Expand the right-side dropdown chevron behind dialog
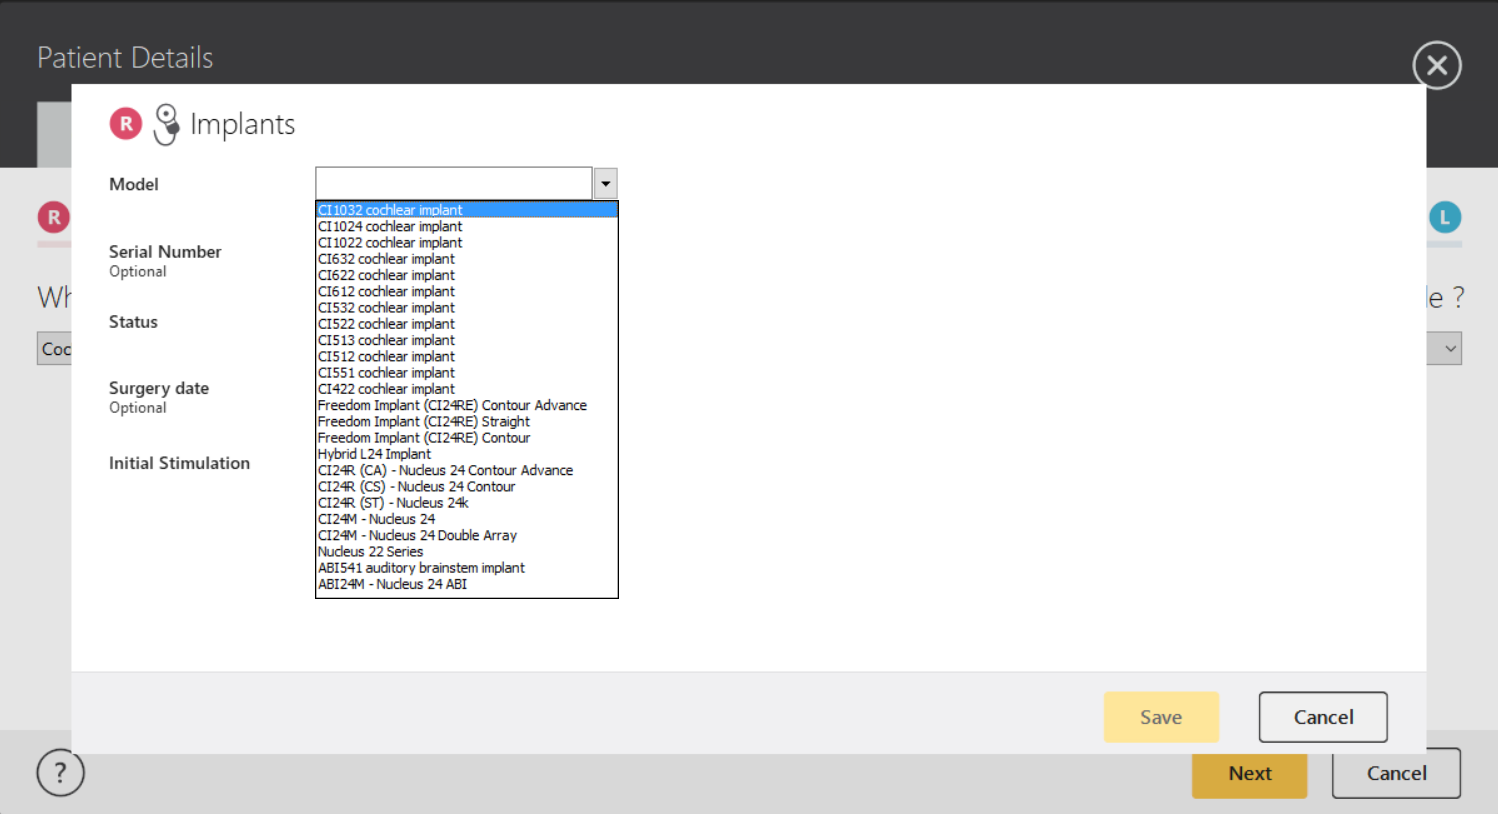 click(1449, 349)
